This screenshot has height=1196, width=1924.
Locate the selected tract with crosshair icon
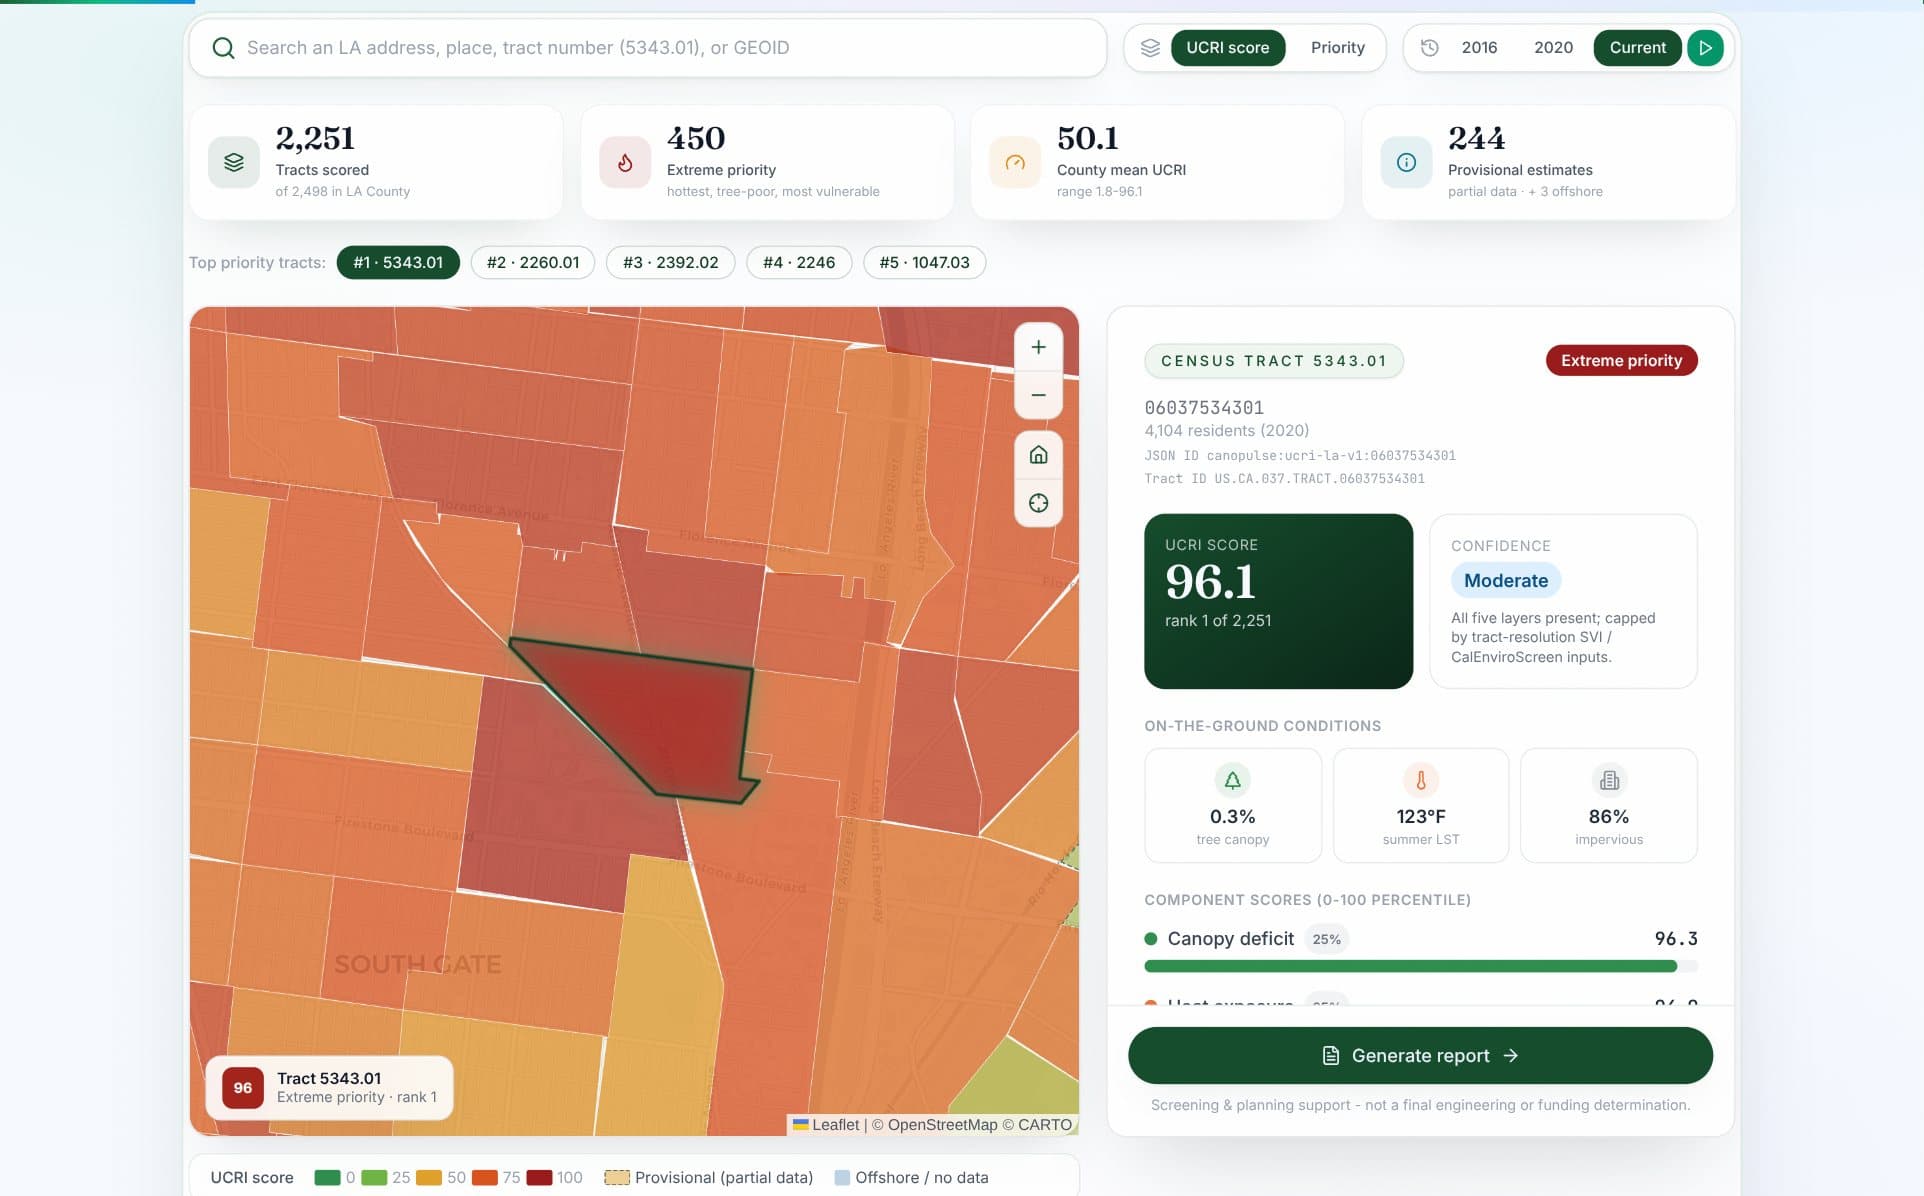(x=1038, y=503)
